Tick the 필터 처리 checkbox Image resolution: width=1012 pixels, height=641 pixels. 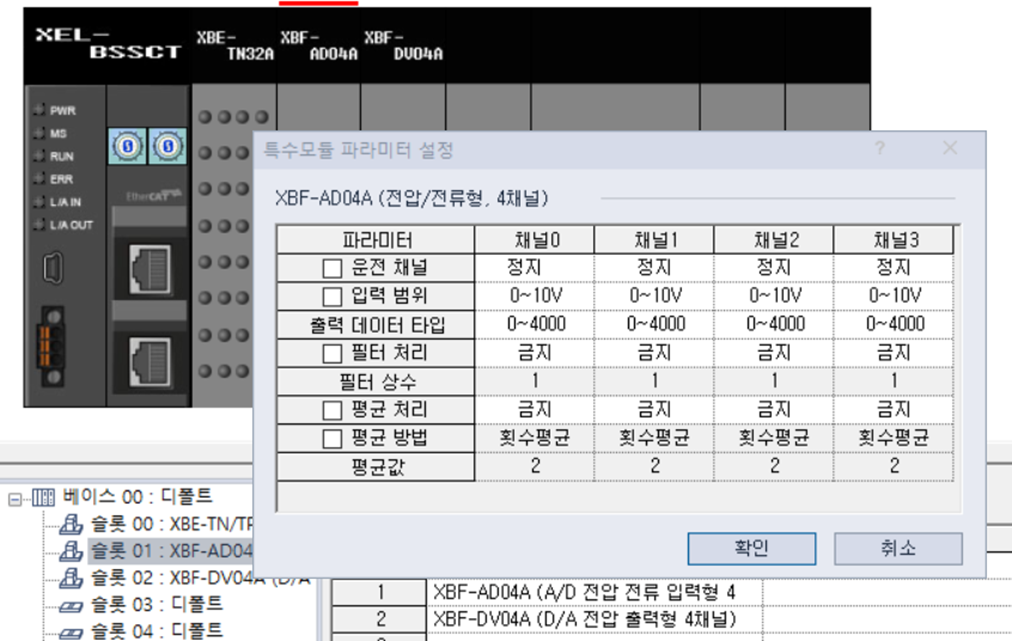click(332, 354)
